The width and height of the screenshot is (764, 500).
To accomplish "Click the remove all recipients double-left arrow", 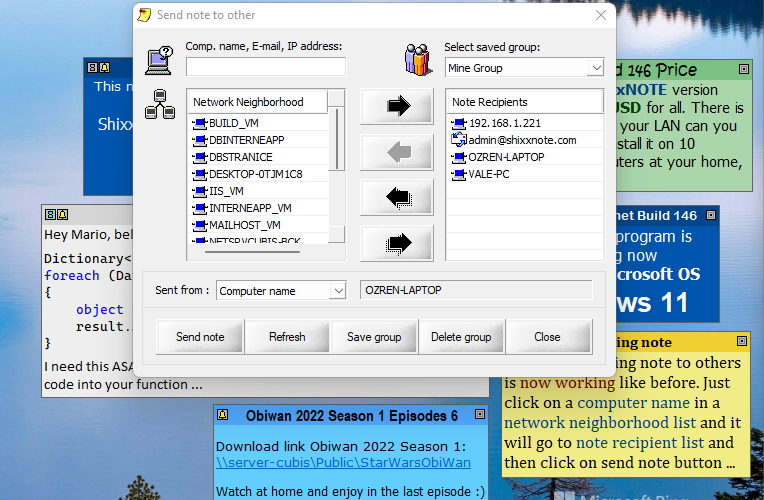I will pyautogui.click(x=398, y=197).
